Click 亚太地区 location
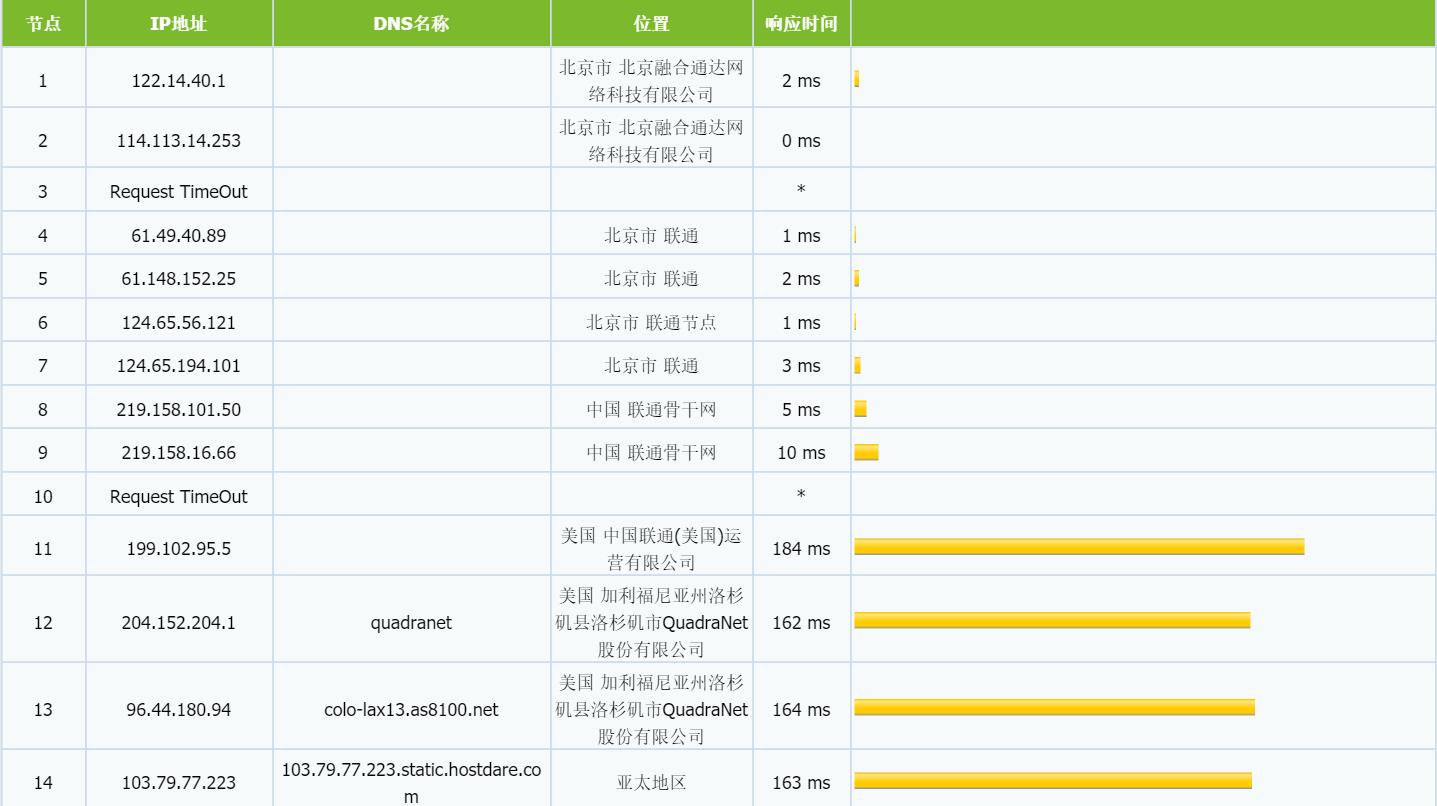The height and width of the screenshot is (806, 1437). (x=651, y=783)
